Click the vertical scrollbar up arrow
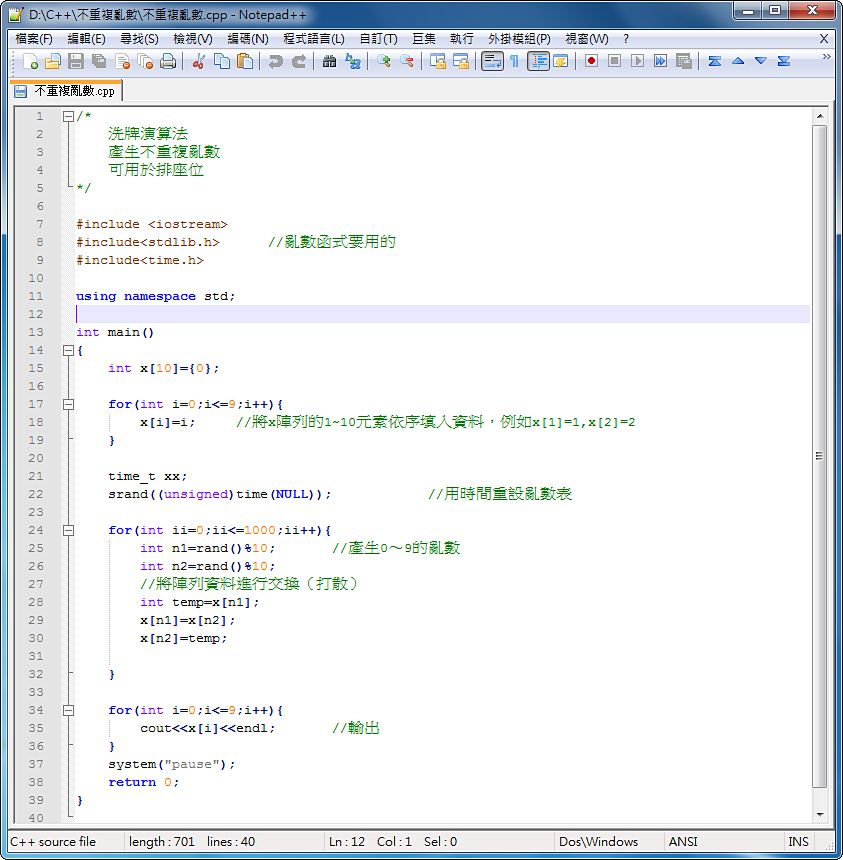Image resolution: width=843 pixels, height=860 pixels. click(819, 116)
